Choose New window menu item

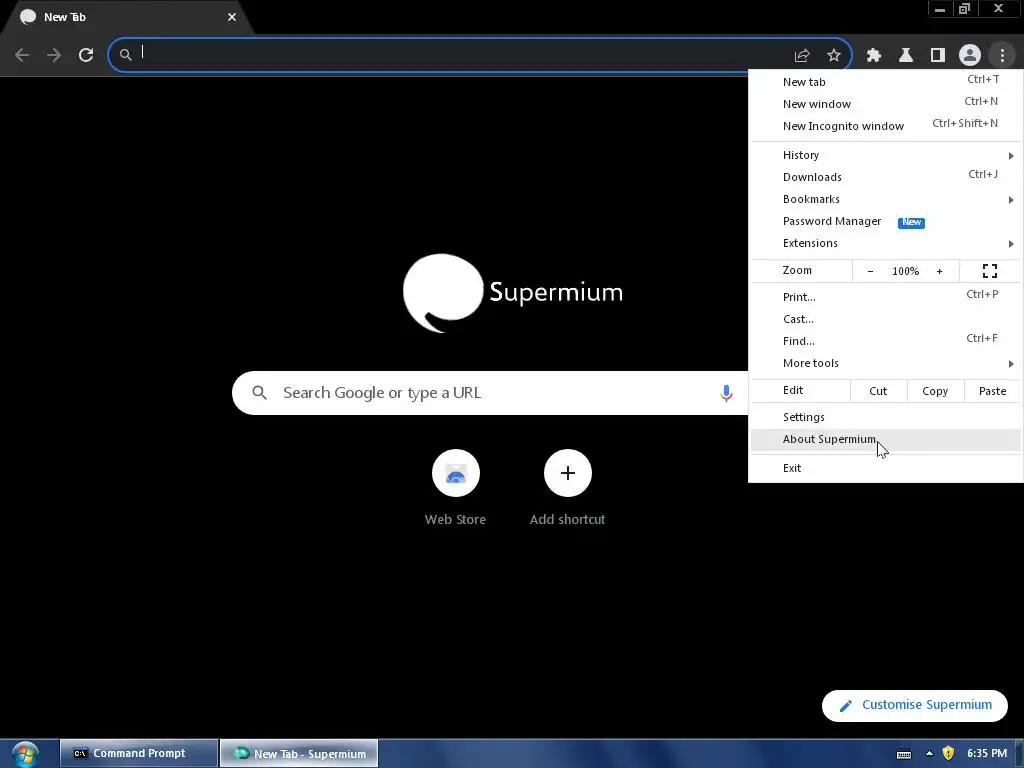pos(886,104)
